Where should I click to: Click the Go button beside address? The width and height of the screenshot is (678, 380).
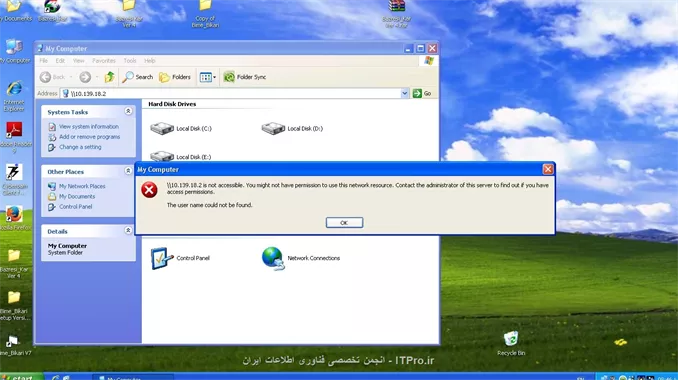point(422,93)
